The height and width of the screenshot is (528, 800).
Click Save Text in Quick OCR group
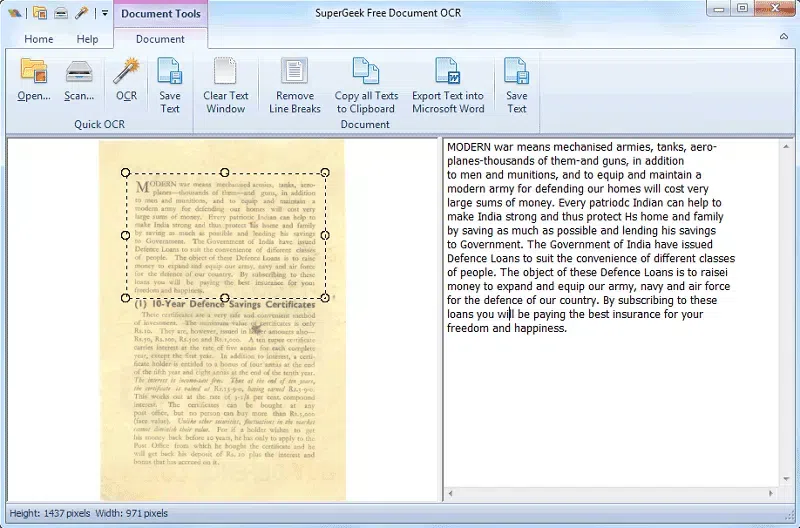click(170, 85)
